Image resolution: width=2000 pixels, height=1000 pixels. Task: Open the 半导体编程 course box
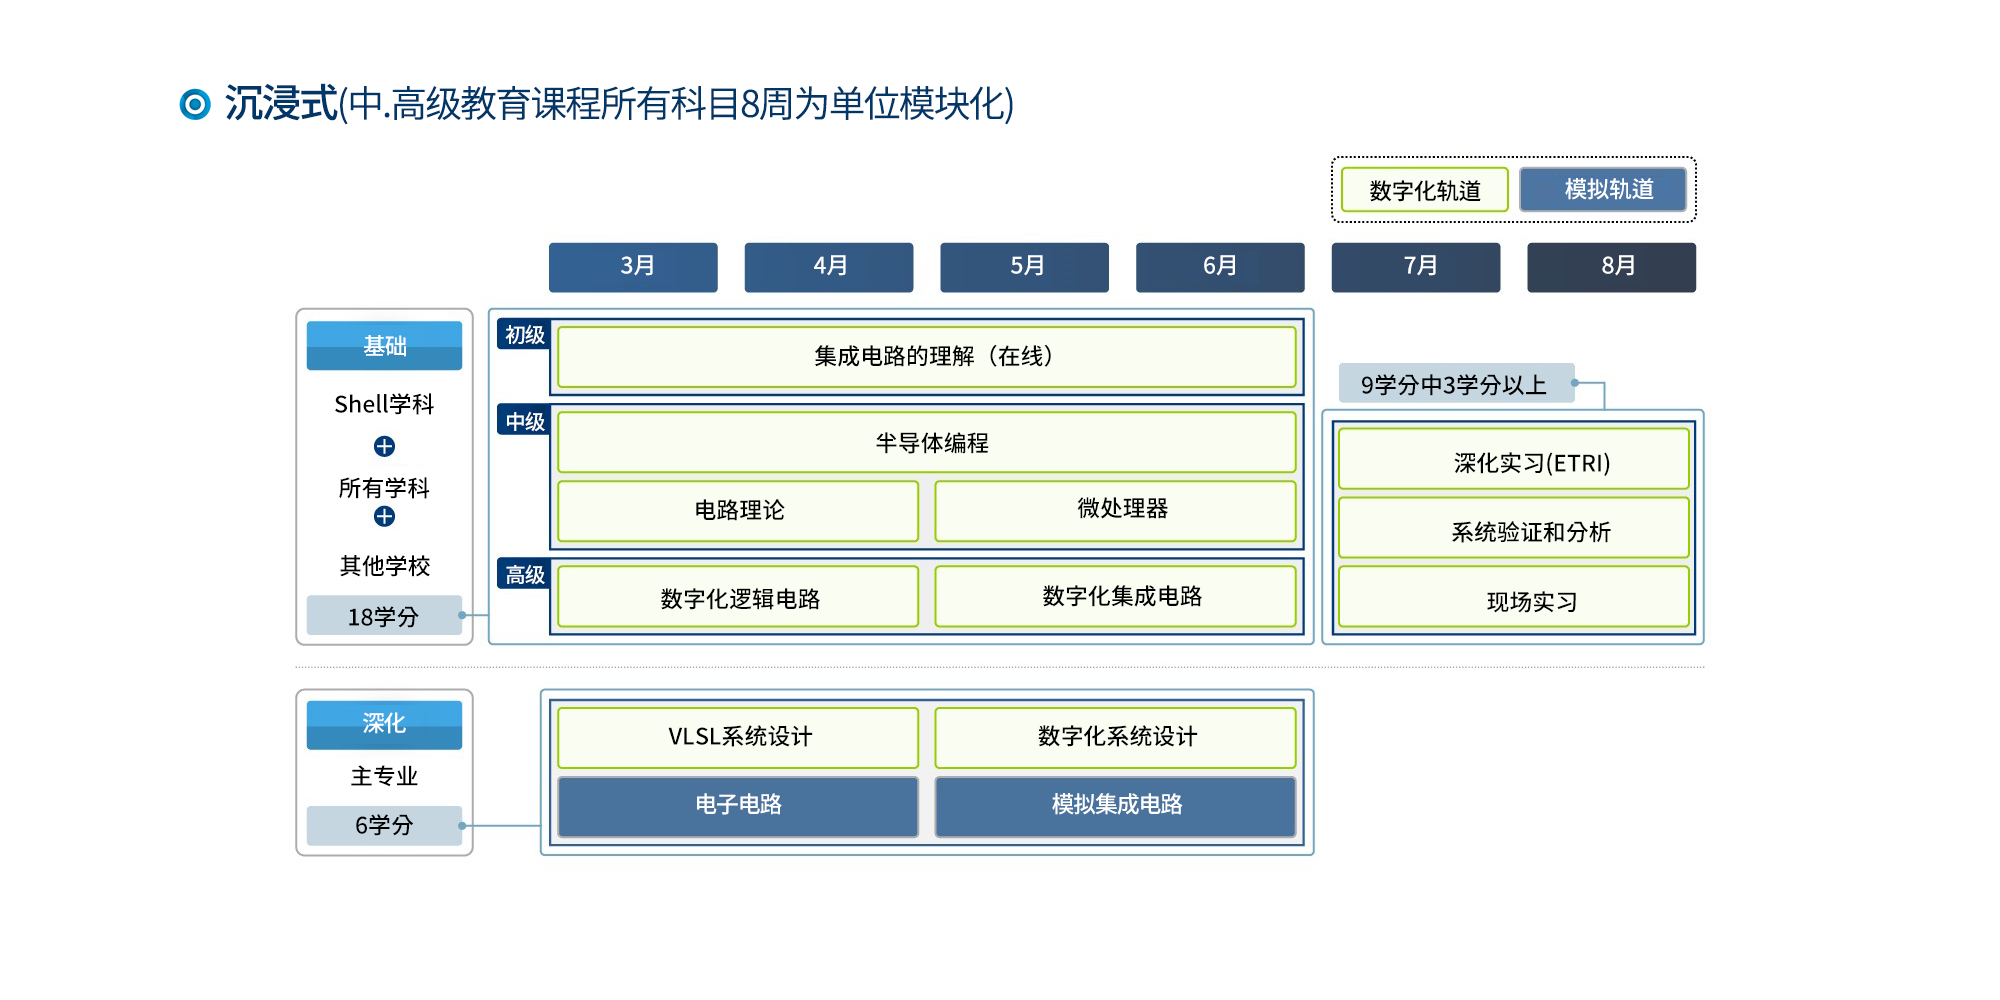point(927,442)
